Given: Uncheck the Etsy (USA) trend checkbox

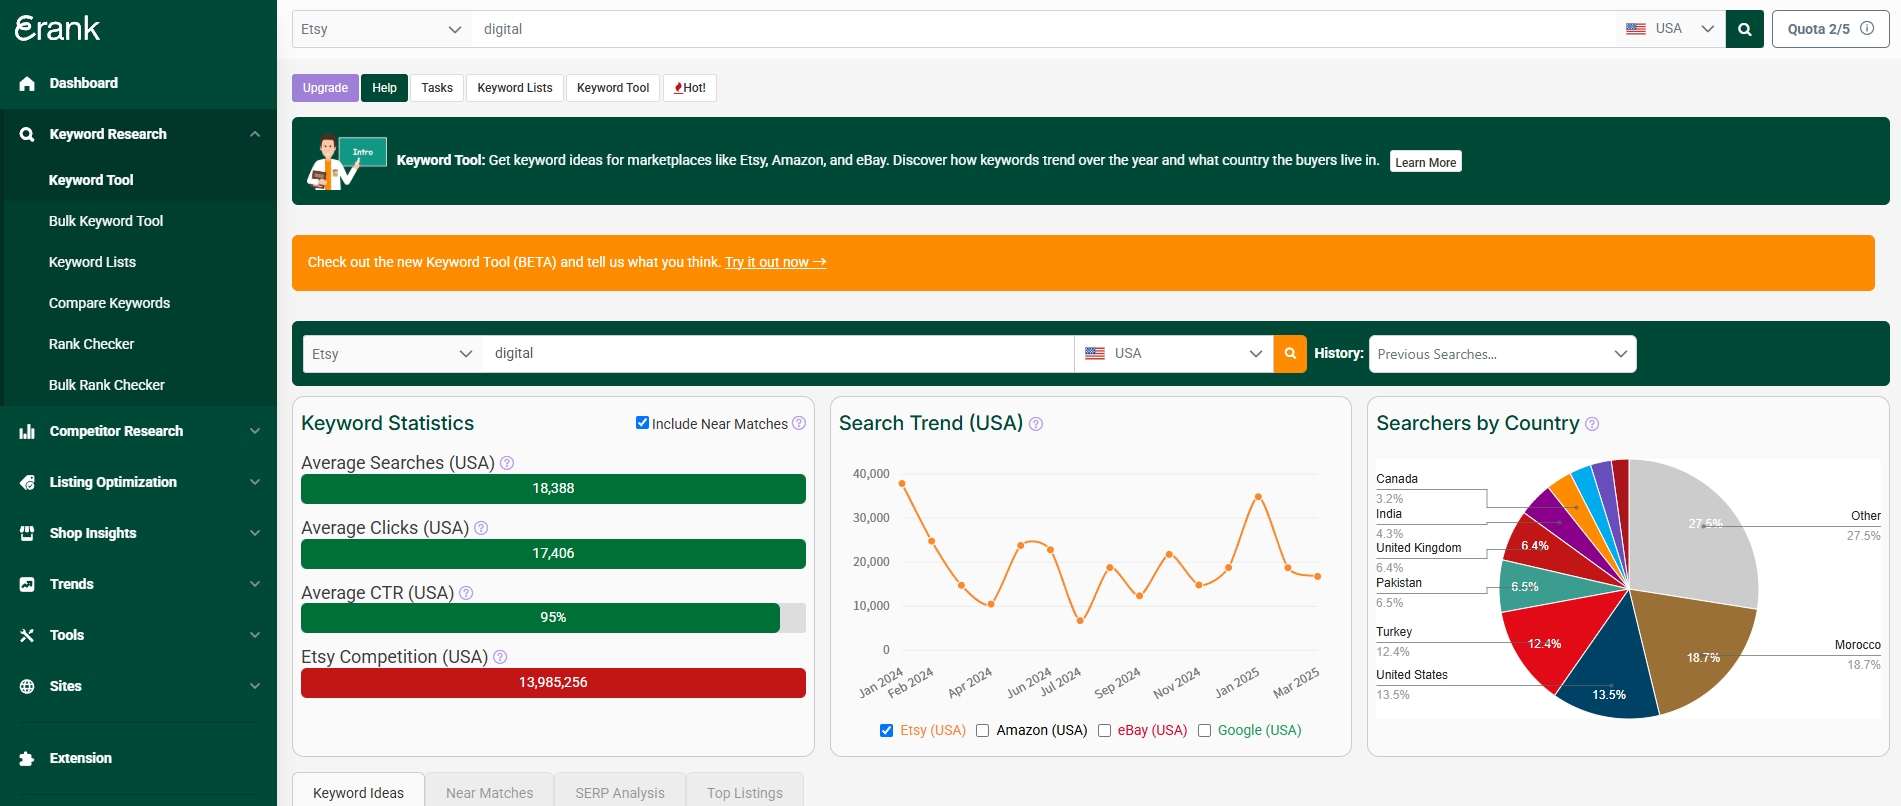Looking at the screenshot, I should point(886,730).
